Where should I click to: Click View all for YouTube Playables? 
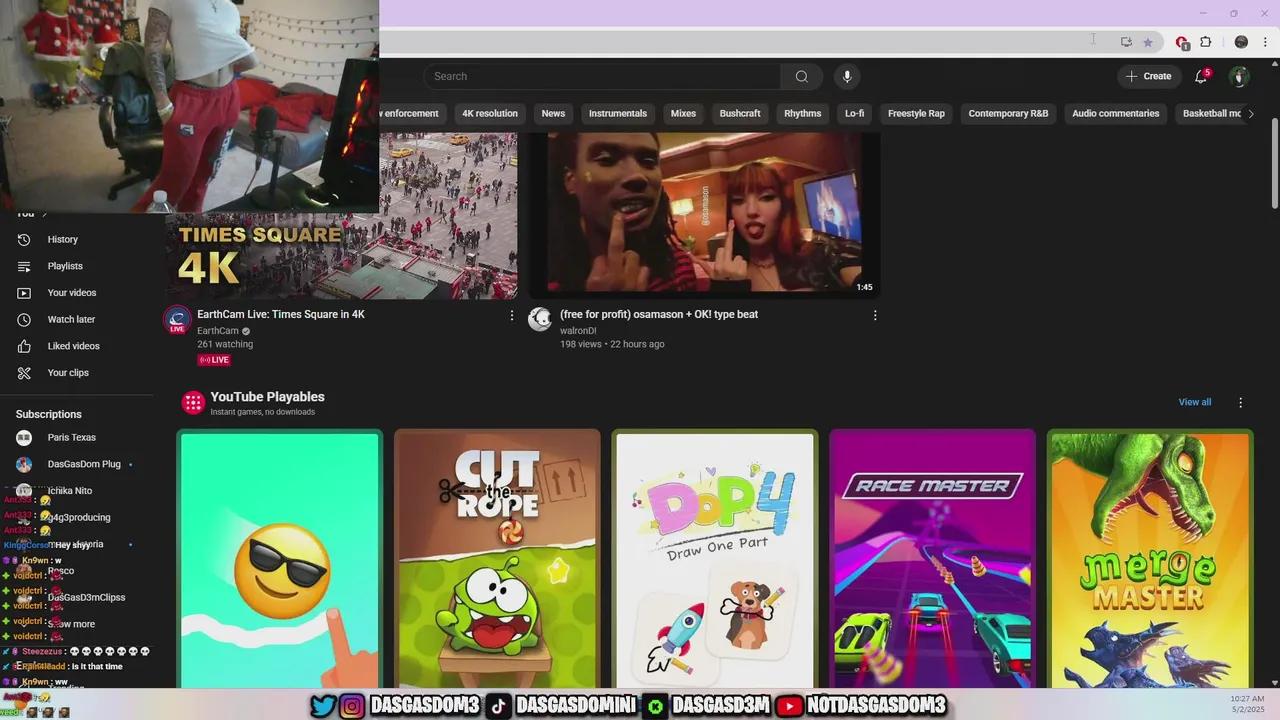[1194, 402]
